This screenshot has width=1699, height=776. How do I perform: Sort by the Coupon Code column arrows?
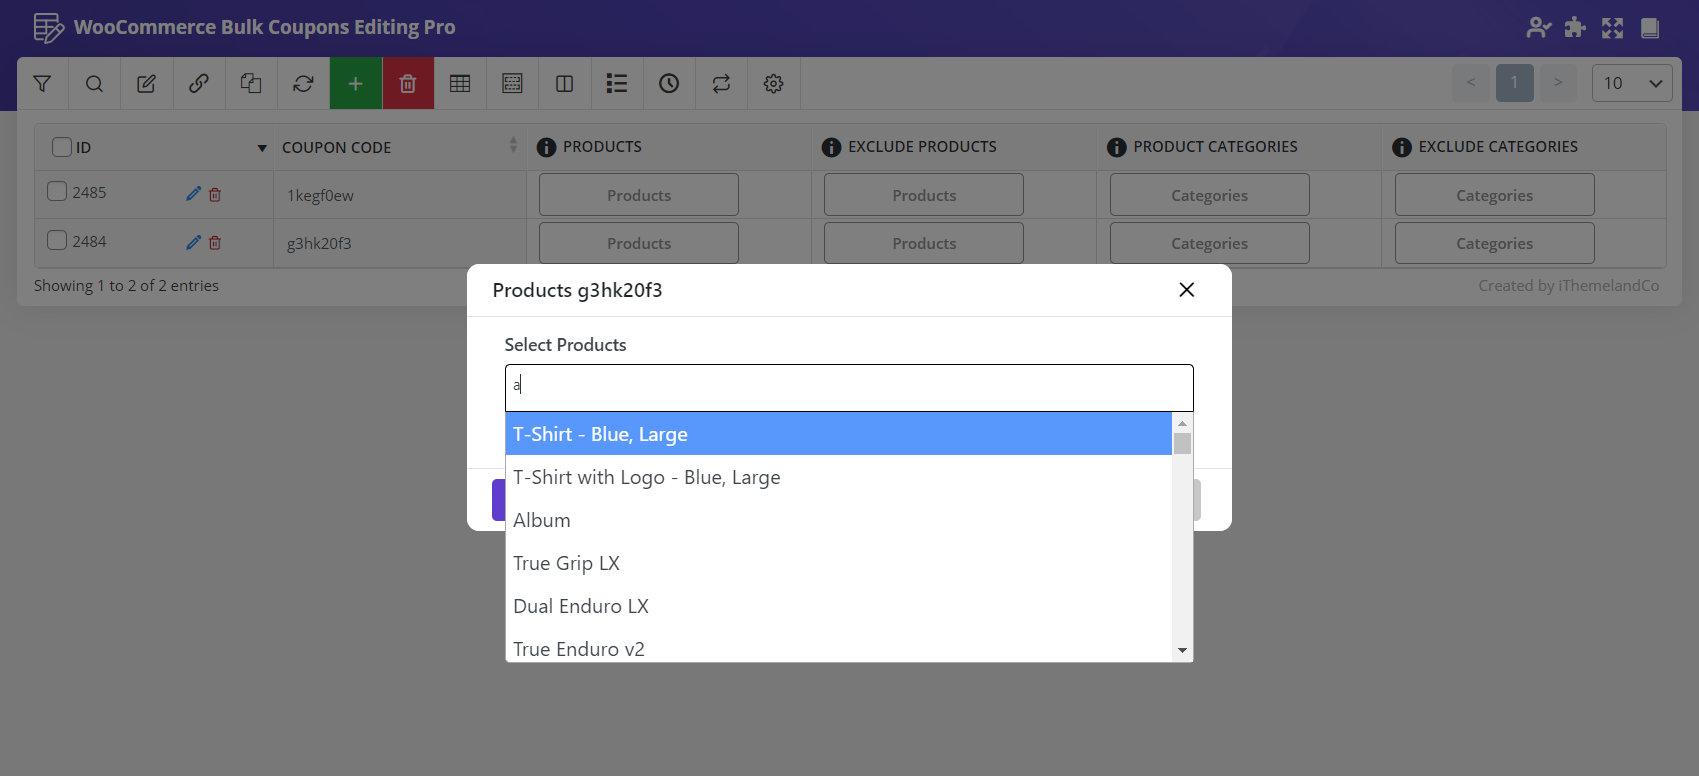point(513,146)
